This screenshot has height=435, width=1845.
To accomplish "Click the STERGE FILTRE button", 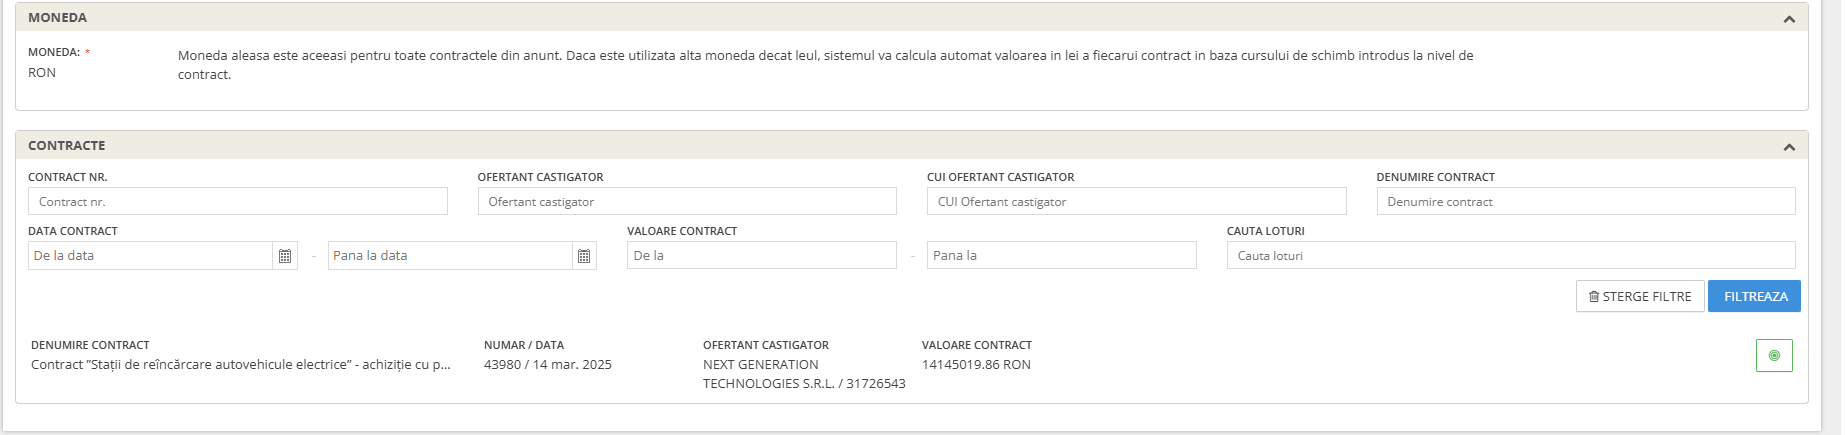I will [x=1640, y=296].
